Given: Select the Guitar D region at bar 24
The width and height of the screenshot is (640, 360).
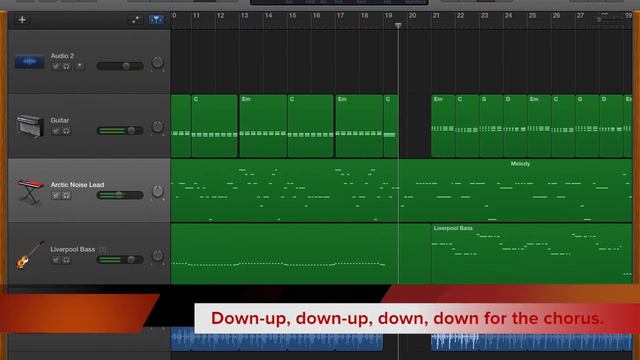Looking at the screenshot, I should pyautogui.click(x=516, y=126).
